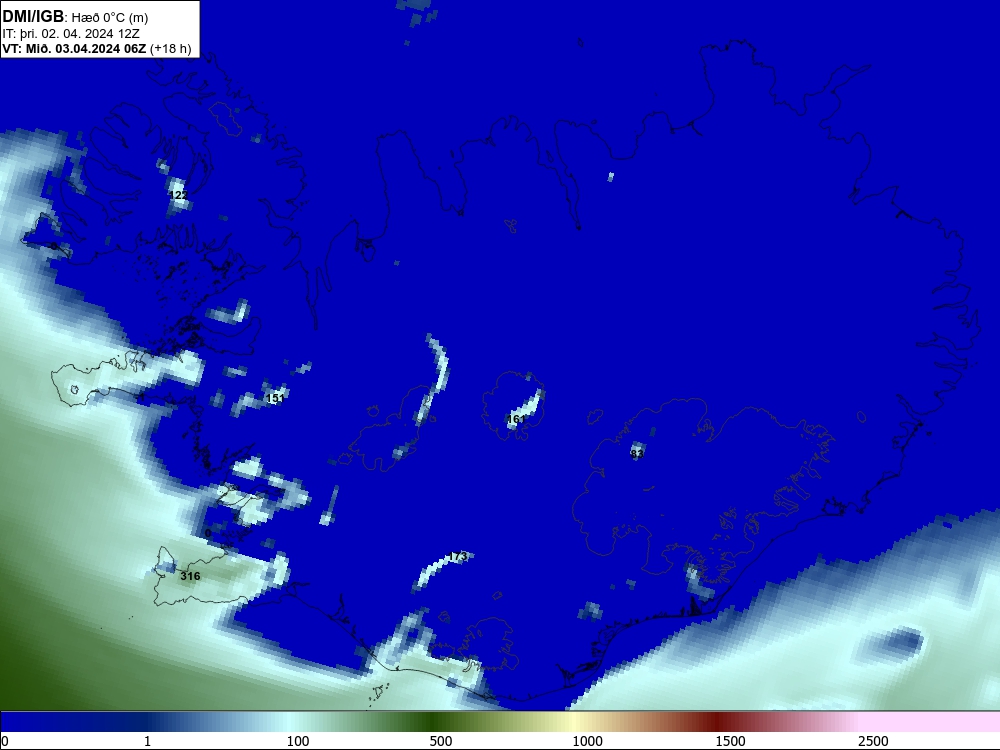Click the map value label 151
Viewport: 1000px width, 750px height.
click(x=275, y=398)
